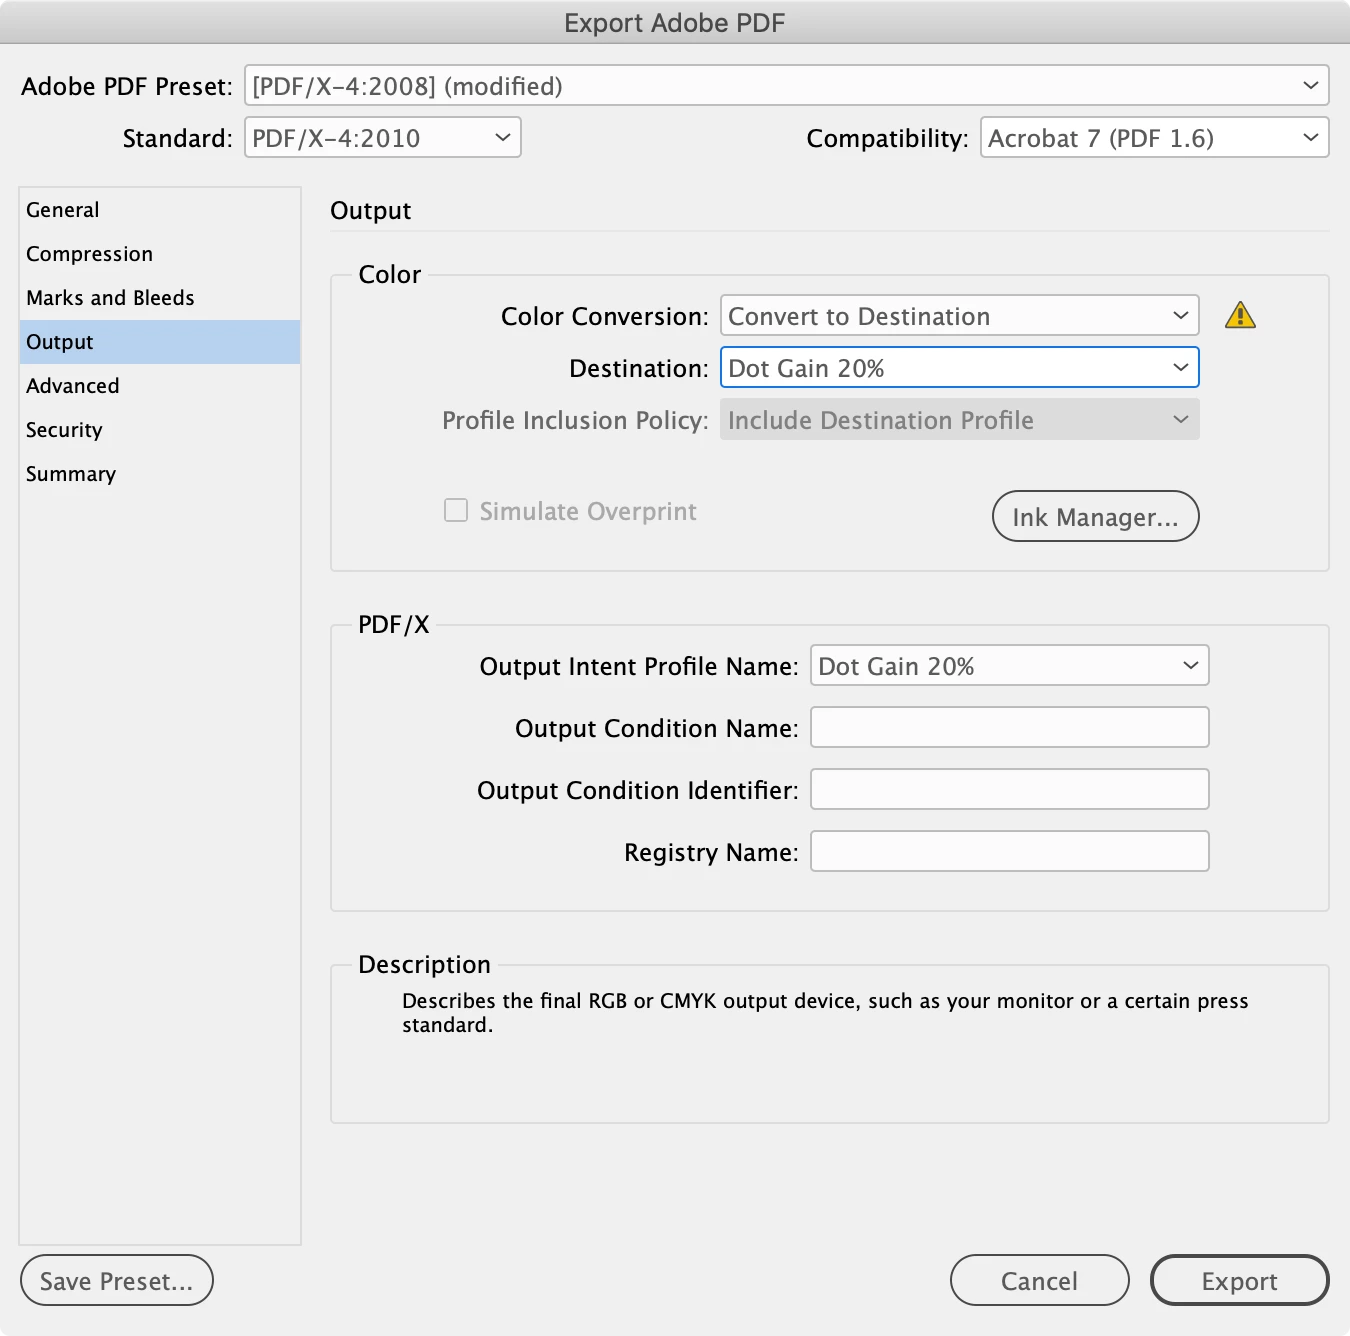Switch to the Advanced section
The width and height of the screenshot is (1350, 1336).
click(x=160, y=386)
